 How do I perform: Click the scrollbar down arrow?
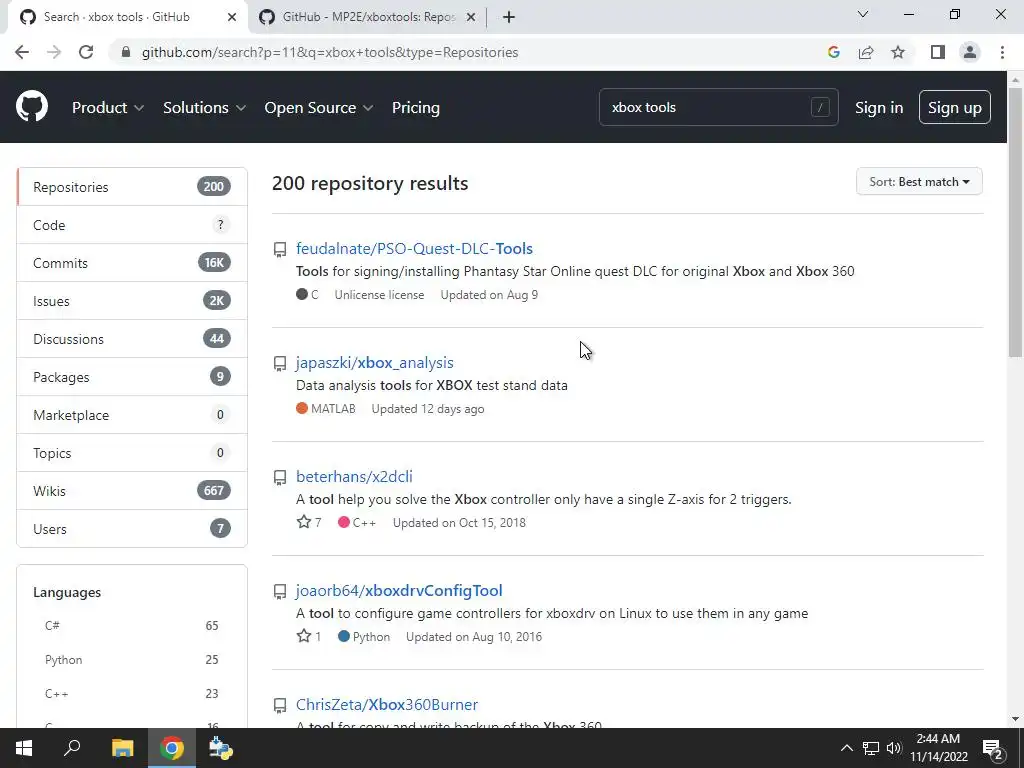pyautogui.click(x=1015, y=719)
